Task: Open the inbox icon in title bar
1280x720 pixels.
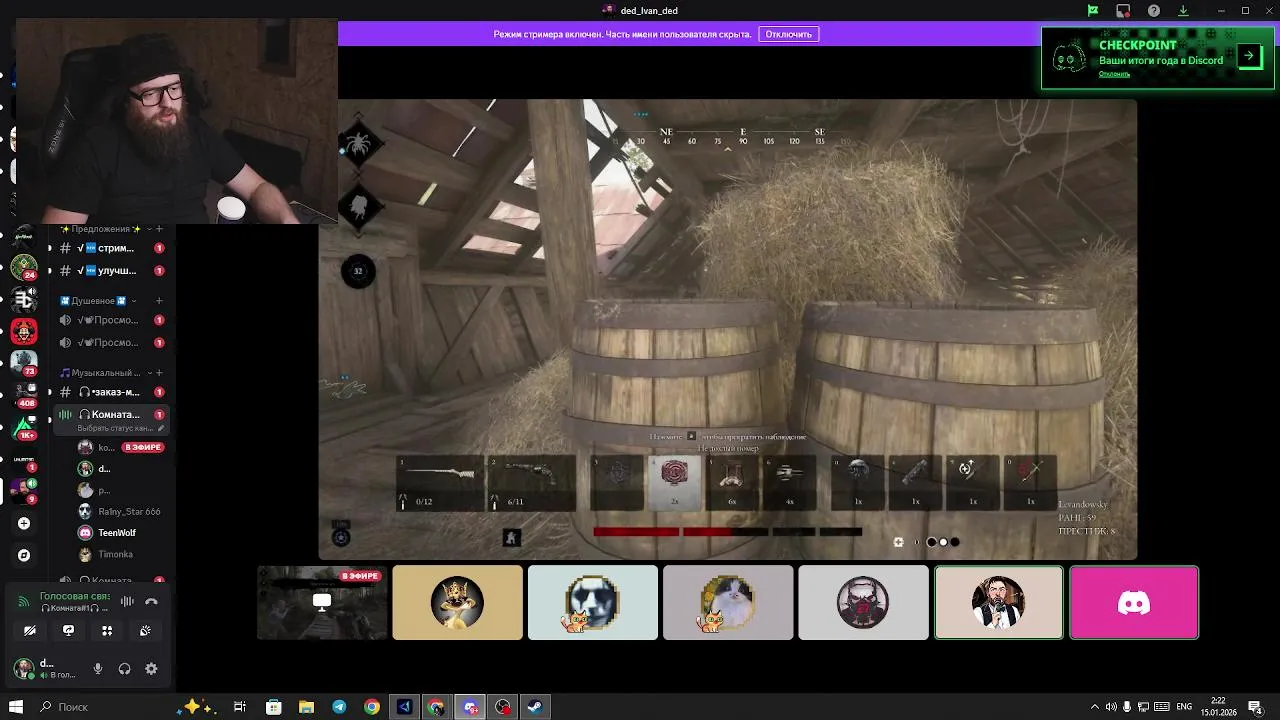Action: (1123, 11)
